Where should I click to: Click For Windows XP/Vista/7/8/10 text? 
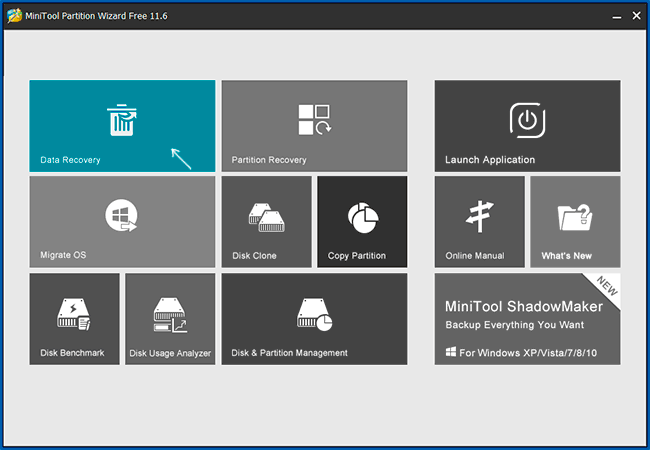(528, 353)
